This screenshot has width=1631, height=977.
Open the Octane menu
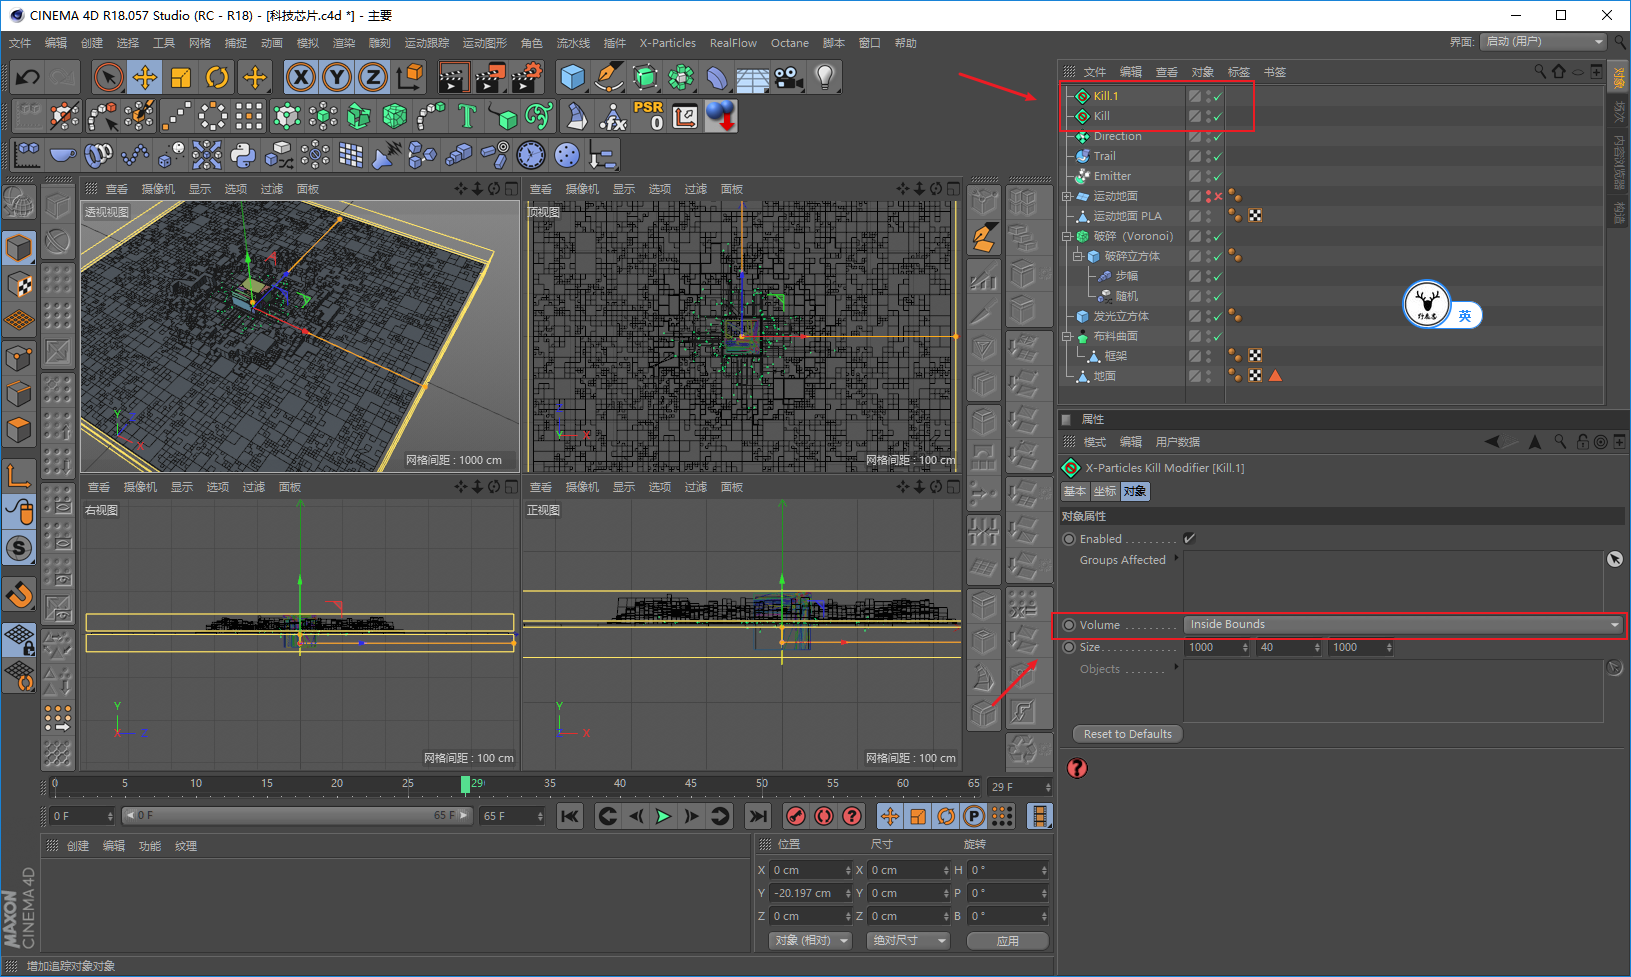790,43
